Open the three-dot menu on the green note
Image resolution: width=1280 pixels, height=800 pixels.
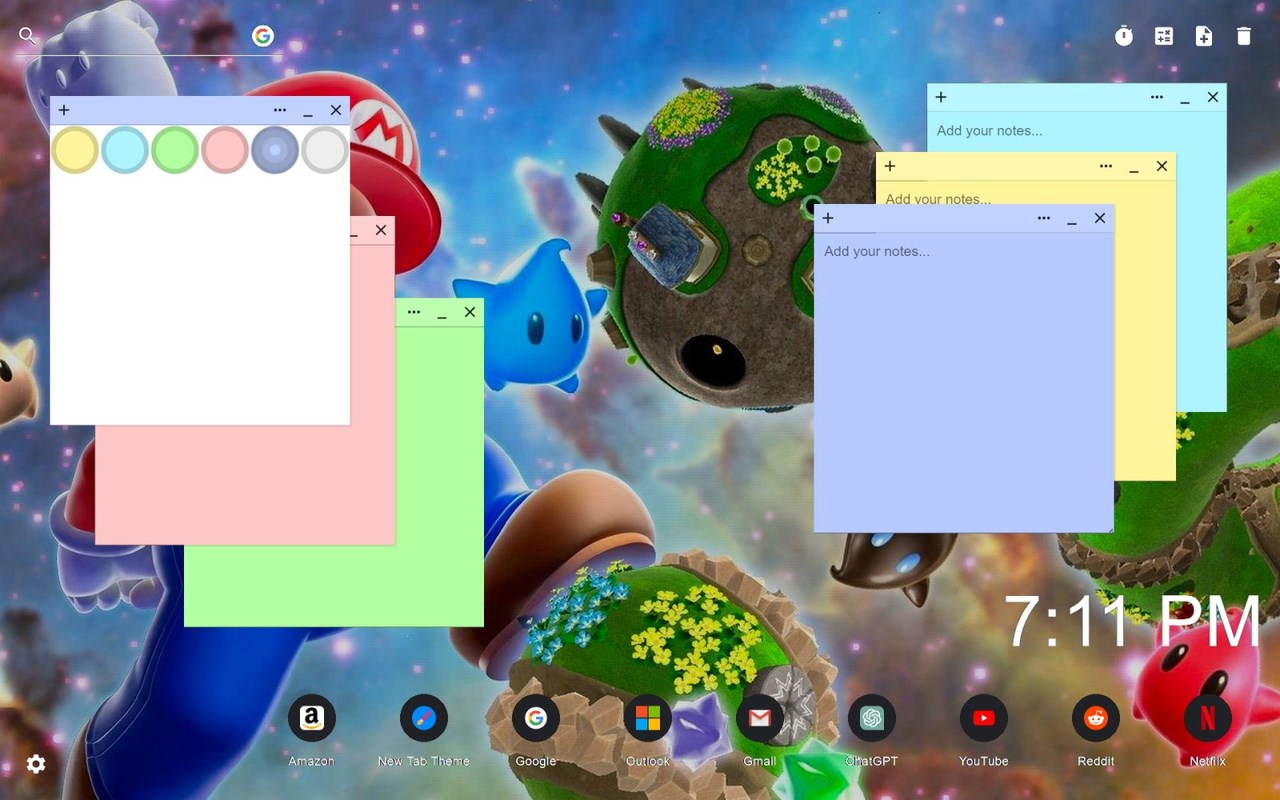tap(414, 312)
